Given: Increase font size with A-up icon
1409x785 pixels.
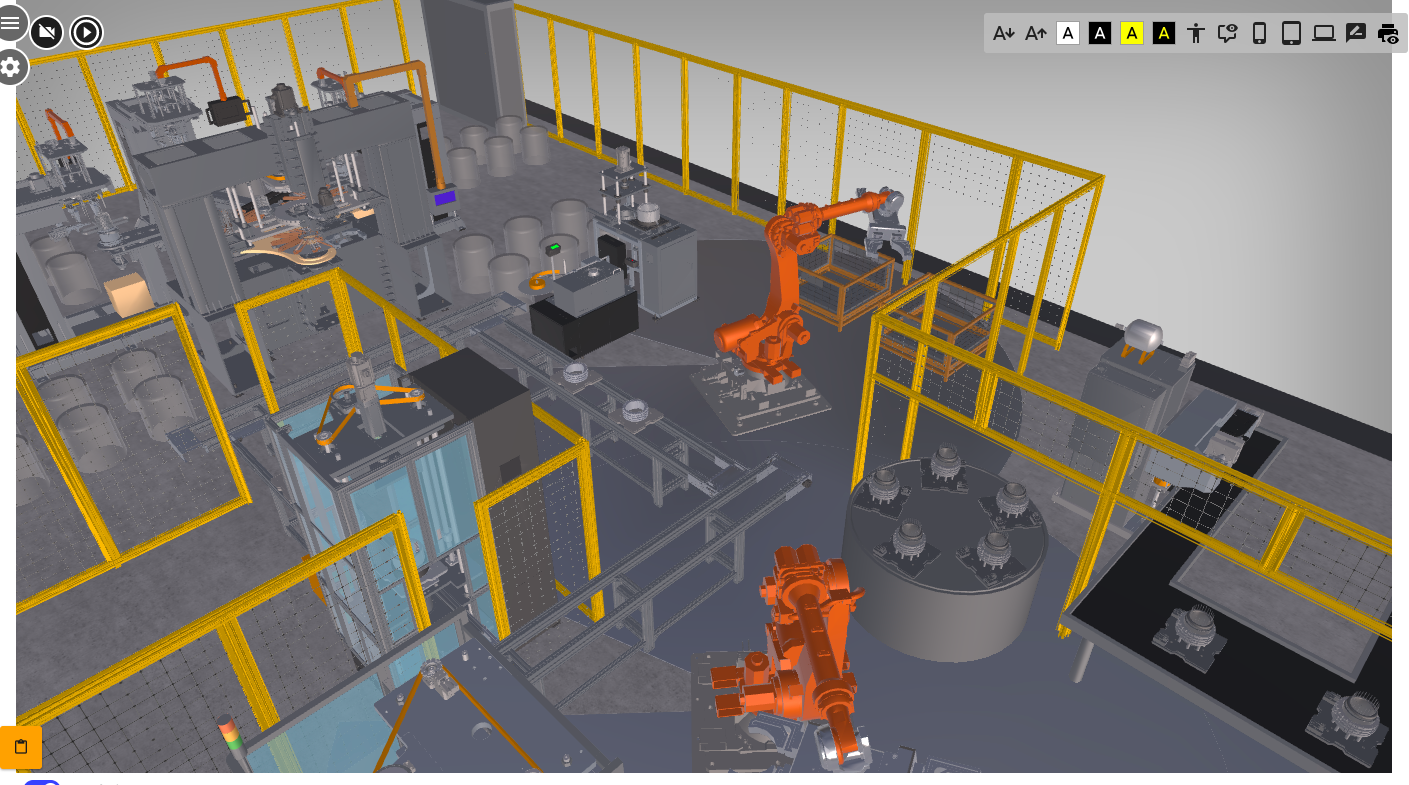Looking at the screenshot, I should (1036, 33).
